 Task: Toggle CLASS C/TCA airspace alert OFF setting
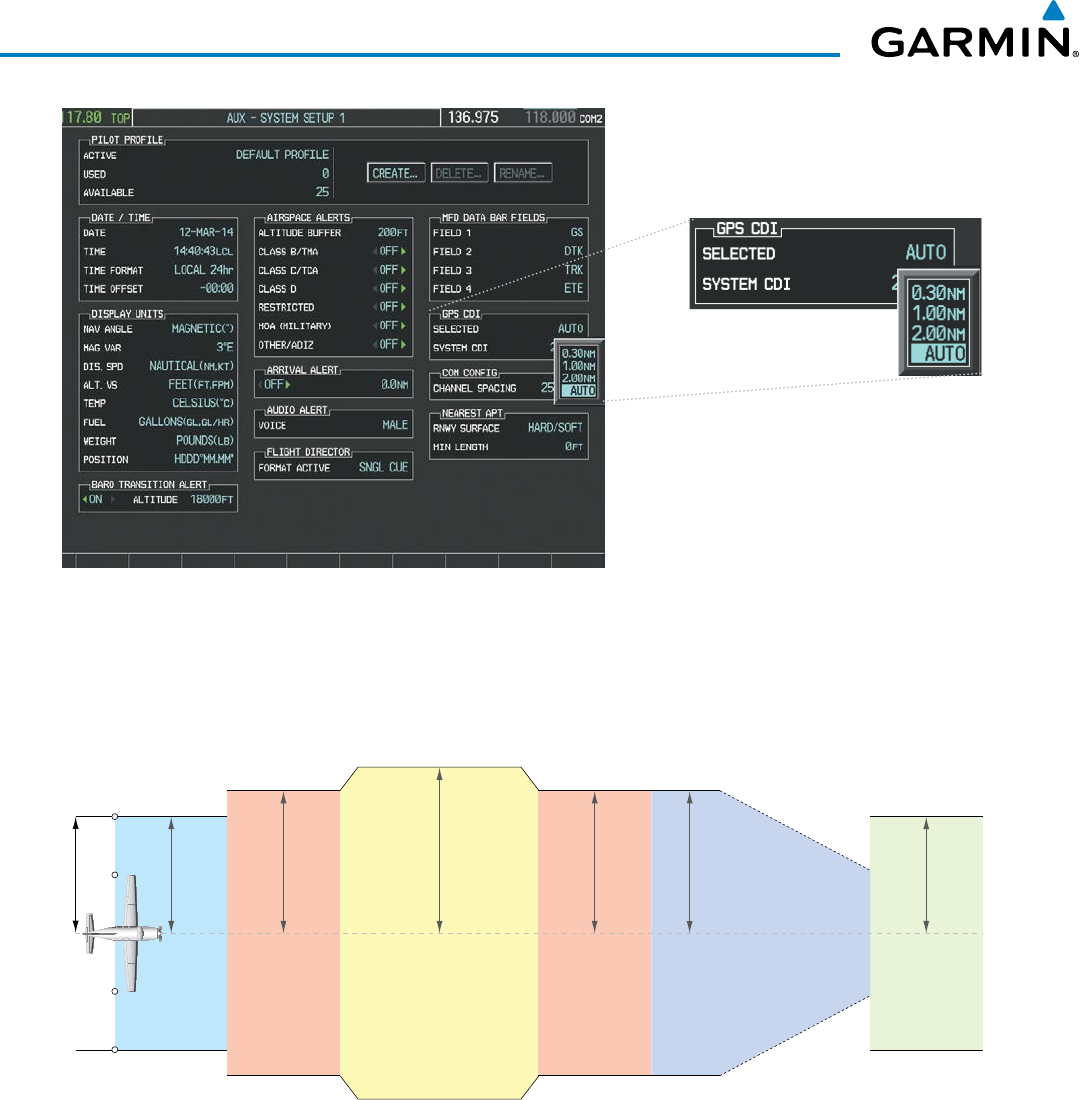pyautogui.click(x=389, y=270)
